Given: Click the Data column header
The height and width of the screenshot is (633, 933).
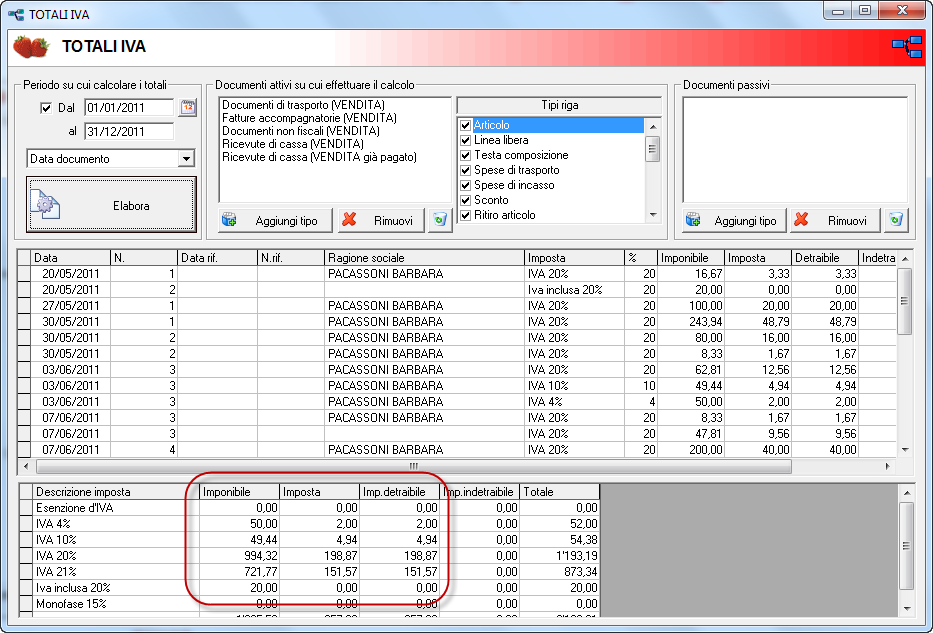Looking at the screenshot, I should [x=70, y=258].
